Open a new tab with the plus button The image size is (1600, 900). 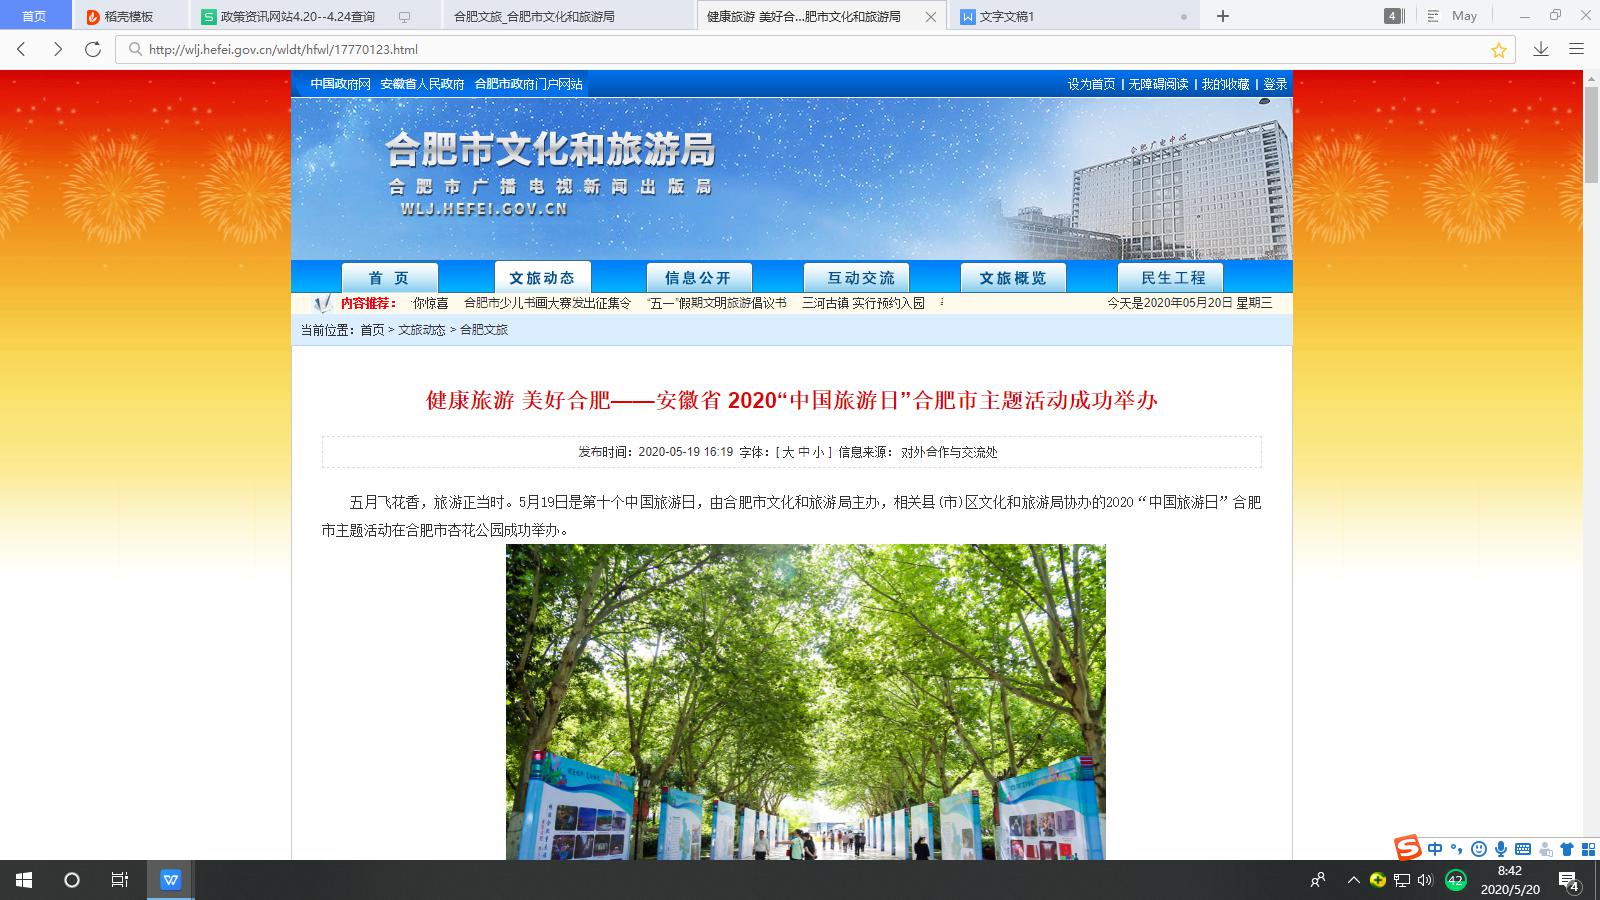pos(1222,16)
